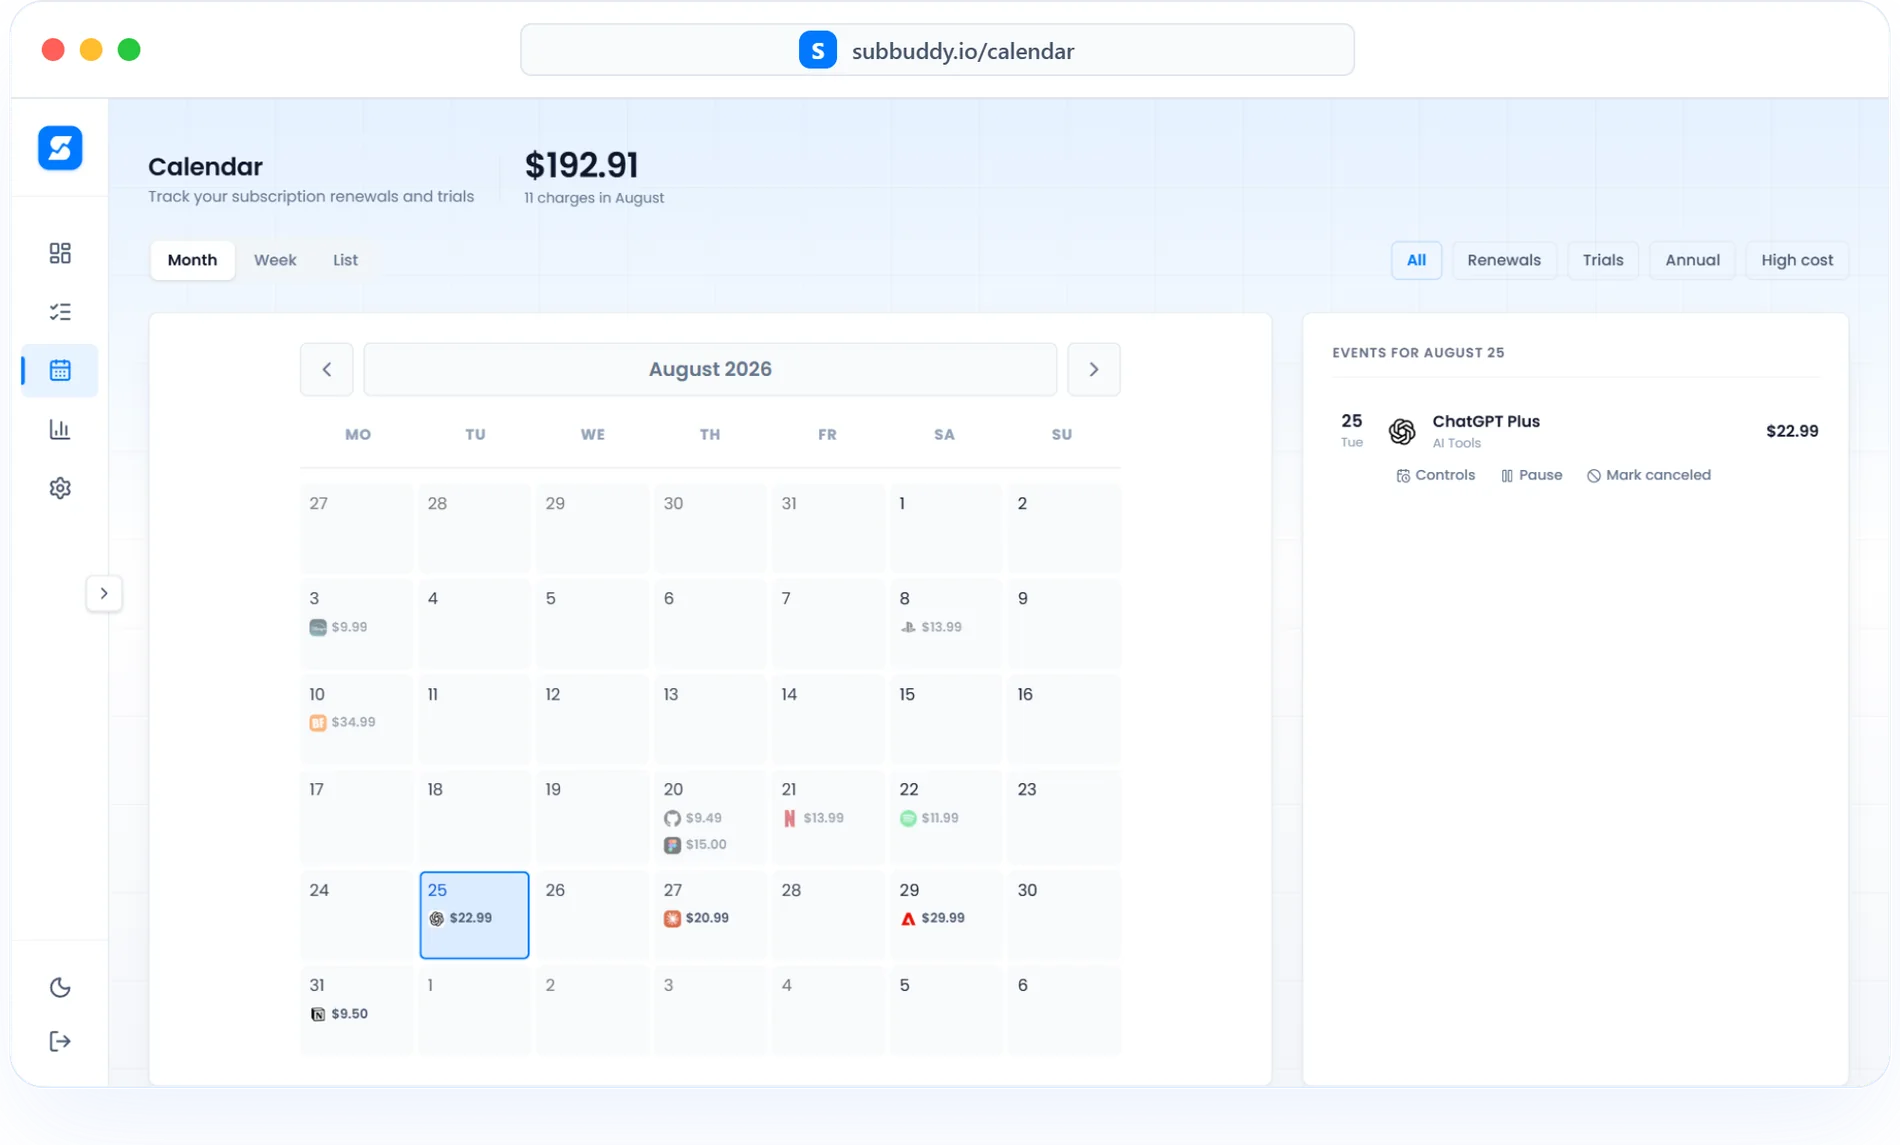Screen dimensions: 1900x1145
Task: Switch to the Month view tab
Action: coord(192,260)
